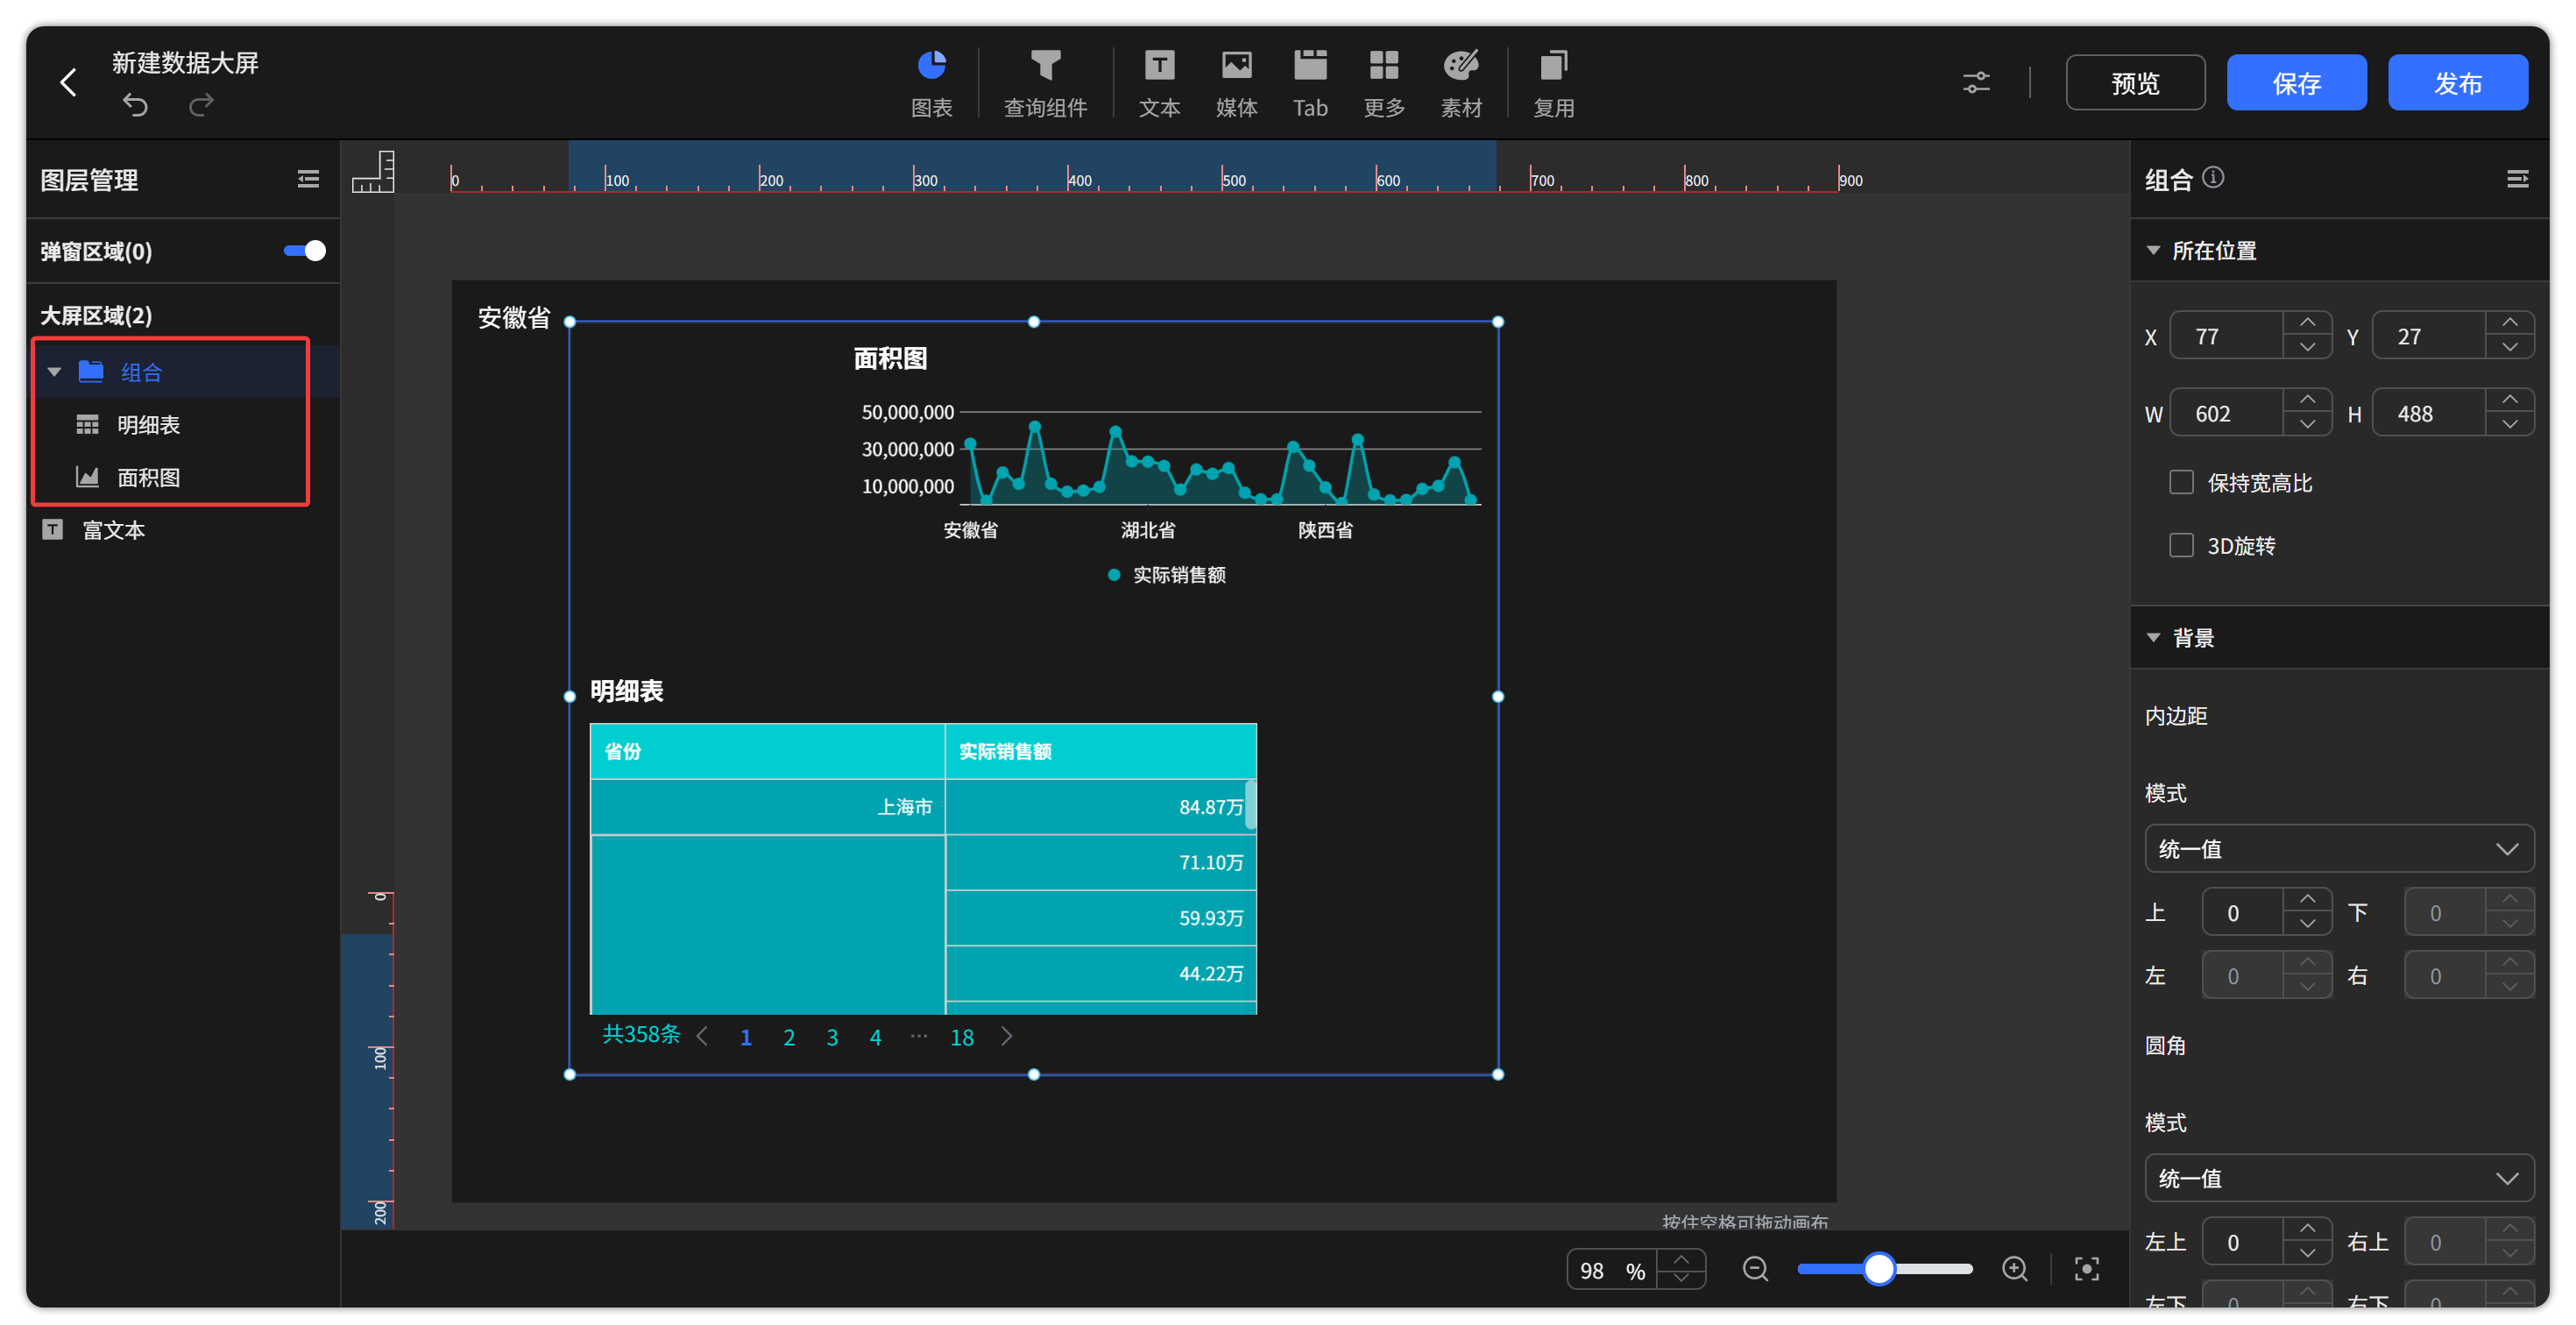Go to page 1 of the table
The height and width of the screenshot is (1325, 2576).
[745, 1038]
